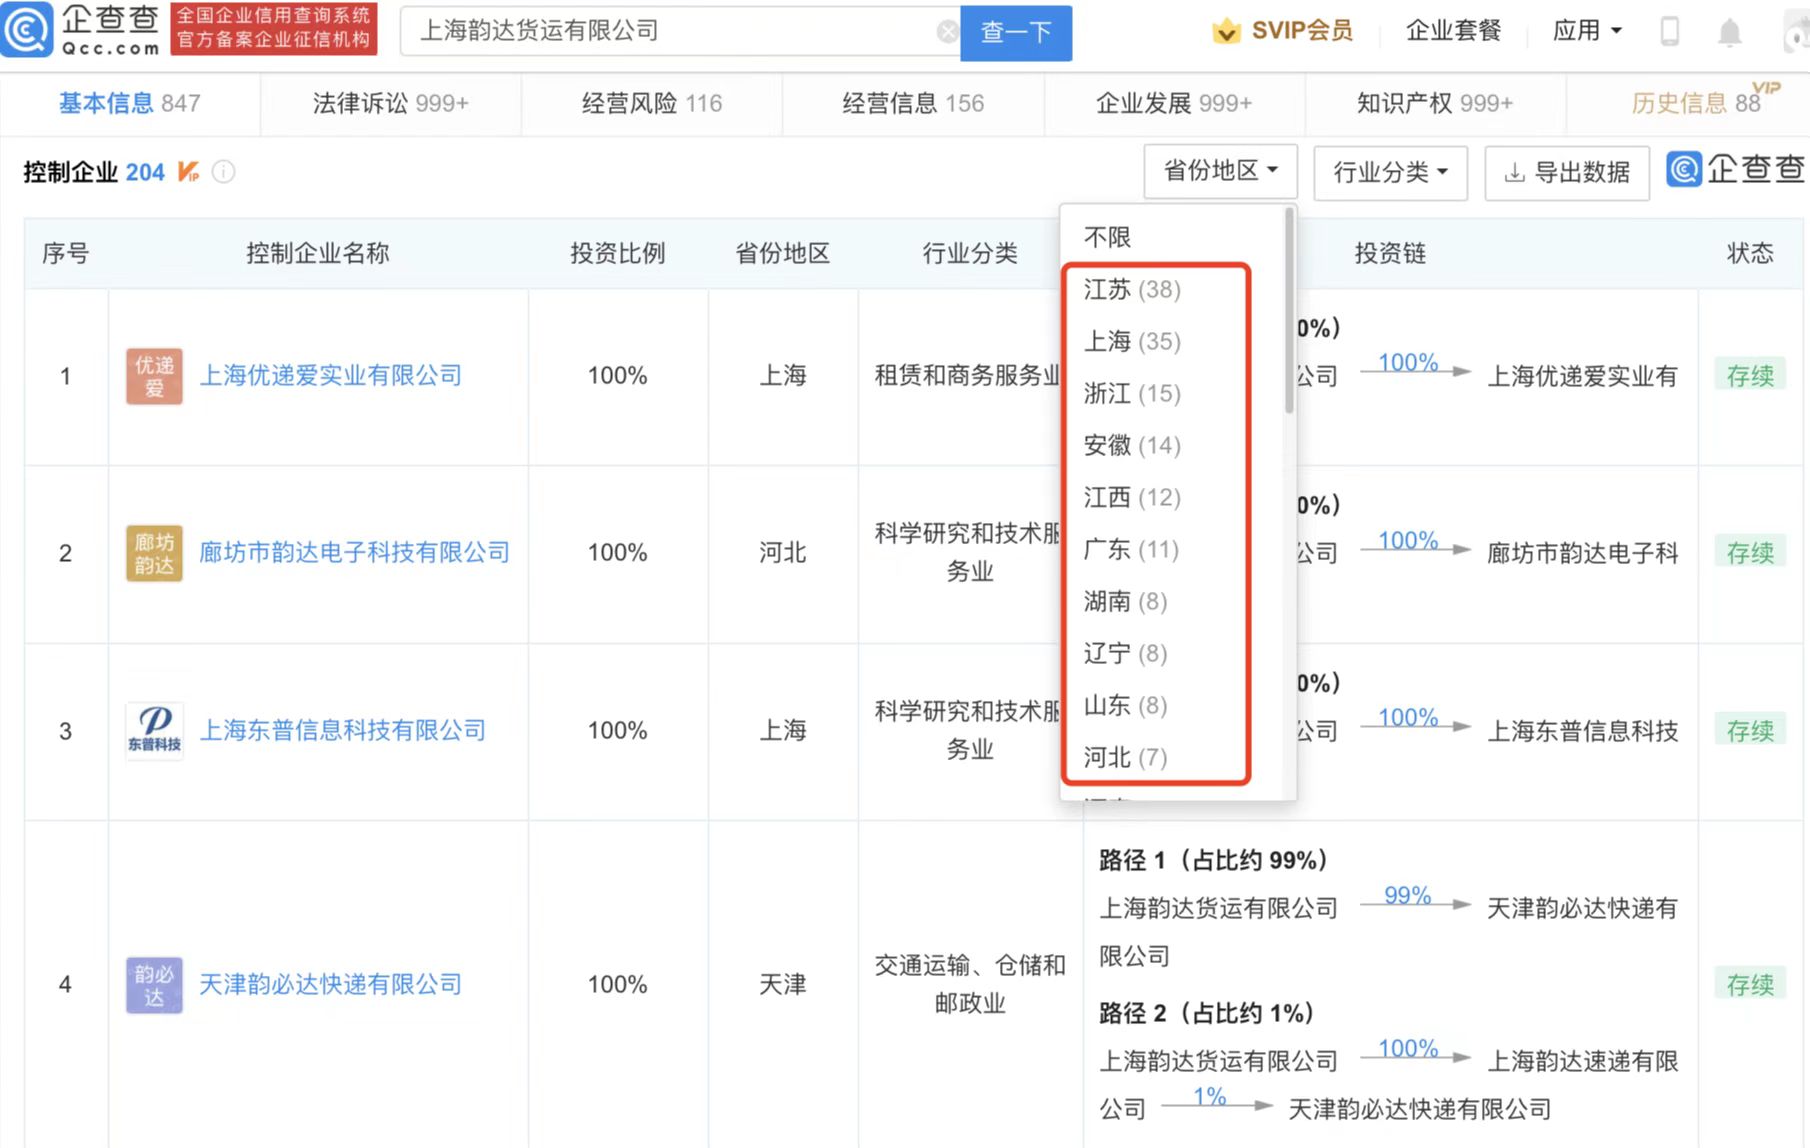Select 浙江 (15) option
The width and height of the screenshot is (1810, 1148).
(x=1132, y=393)
